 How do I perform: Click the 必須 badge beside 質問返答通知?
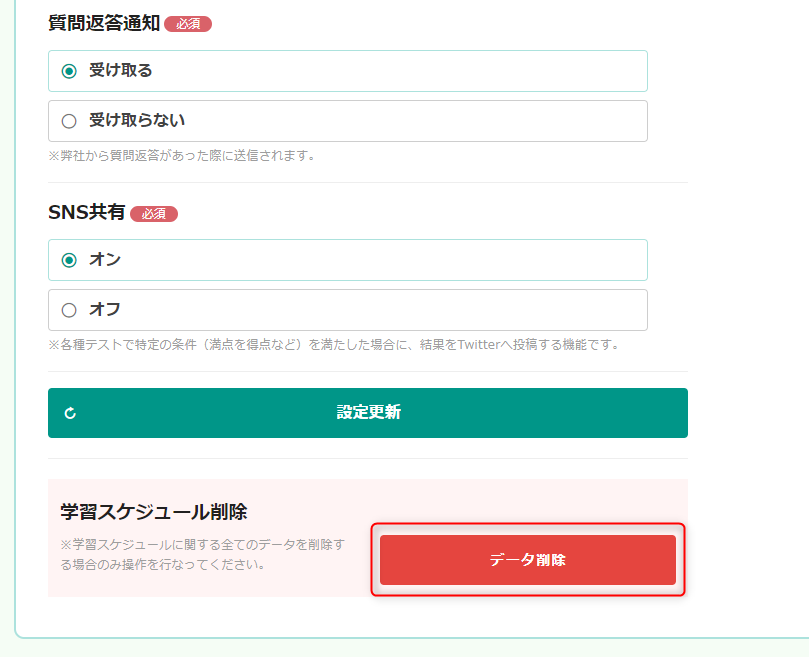(188, 24)
